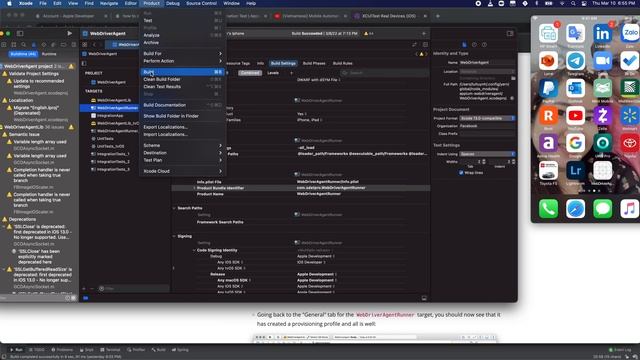Select the Levels filter toggle
Image resolution: width=640 pixels, height=360 pixels.
tap(273, 73)
